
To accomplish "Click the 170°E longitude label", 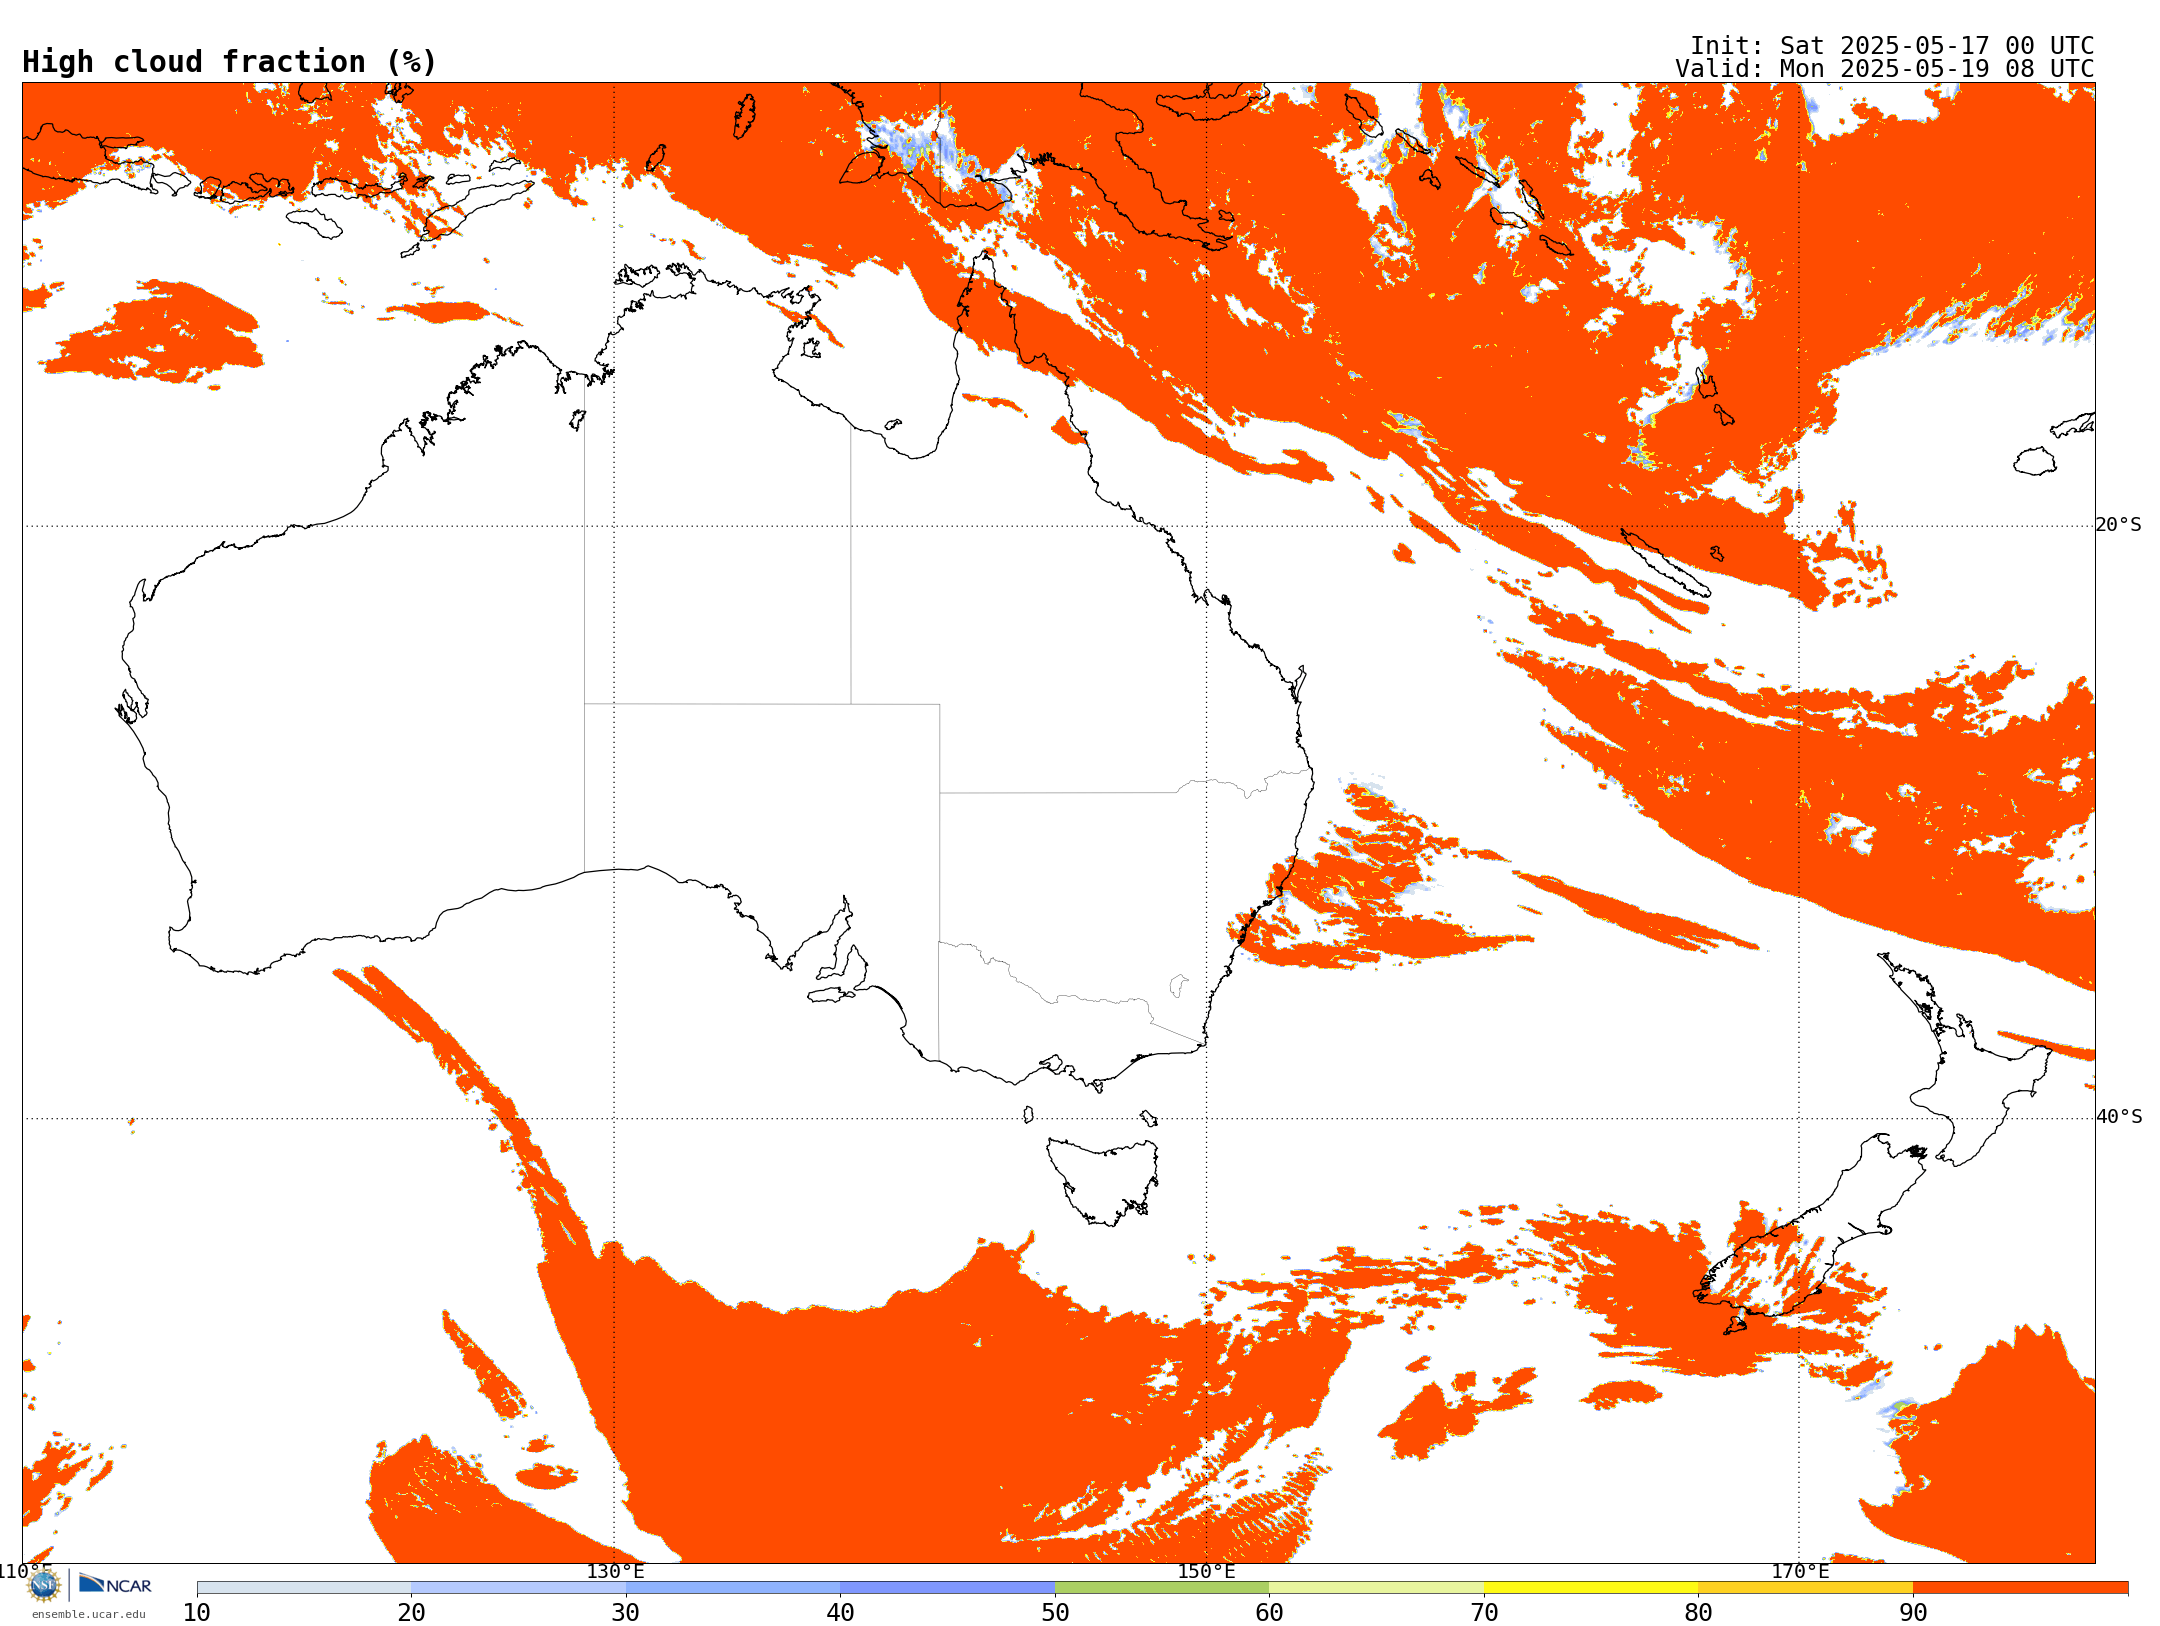I will pos(1800,1571).
